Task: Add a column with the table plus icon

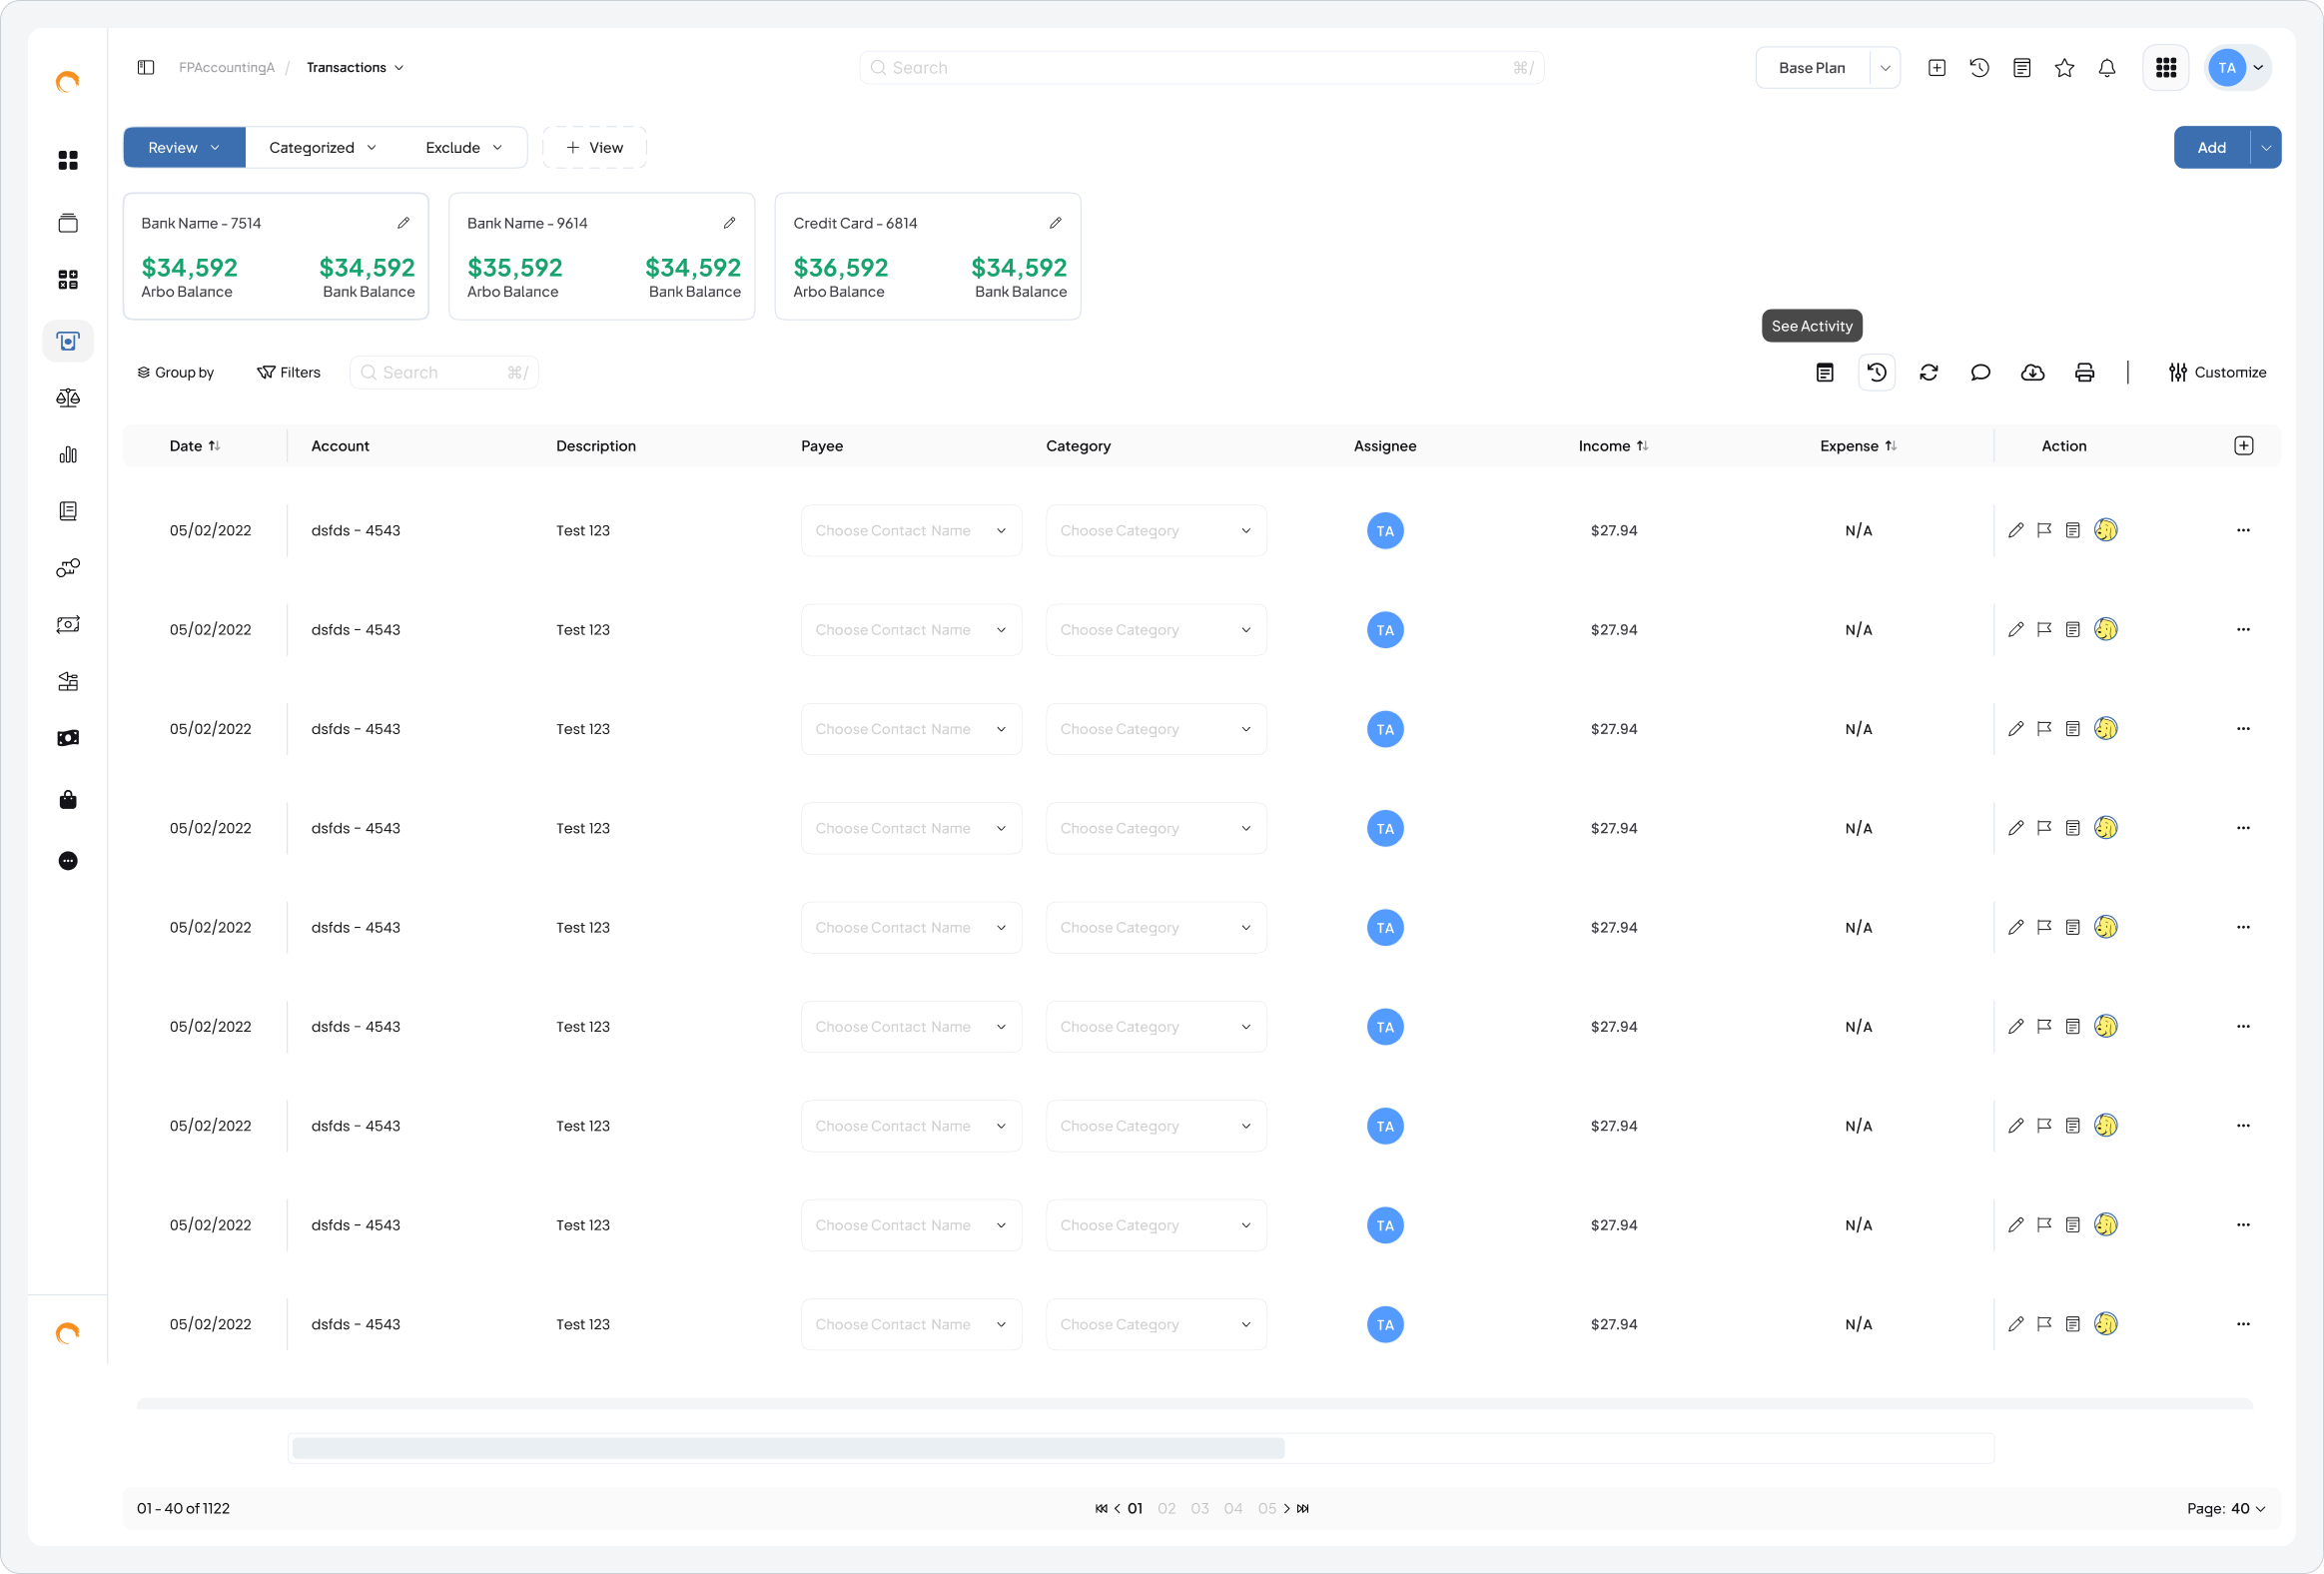Action: [2244, 446]
